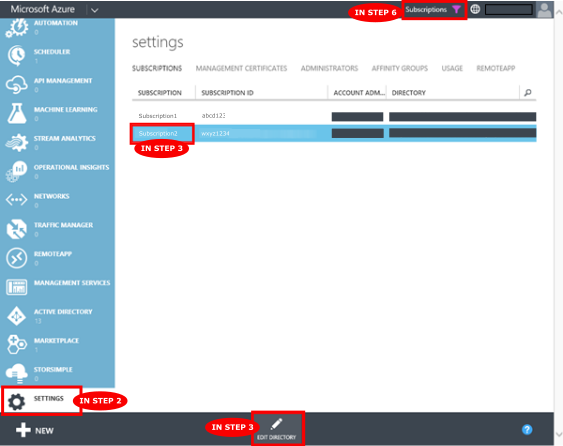
Task: Click the scrollbar up arrow
Action: click(559, 13)
